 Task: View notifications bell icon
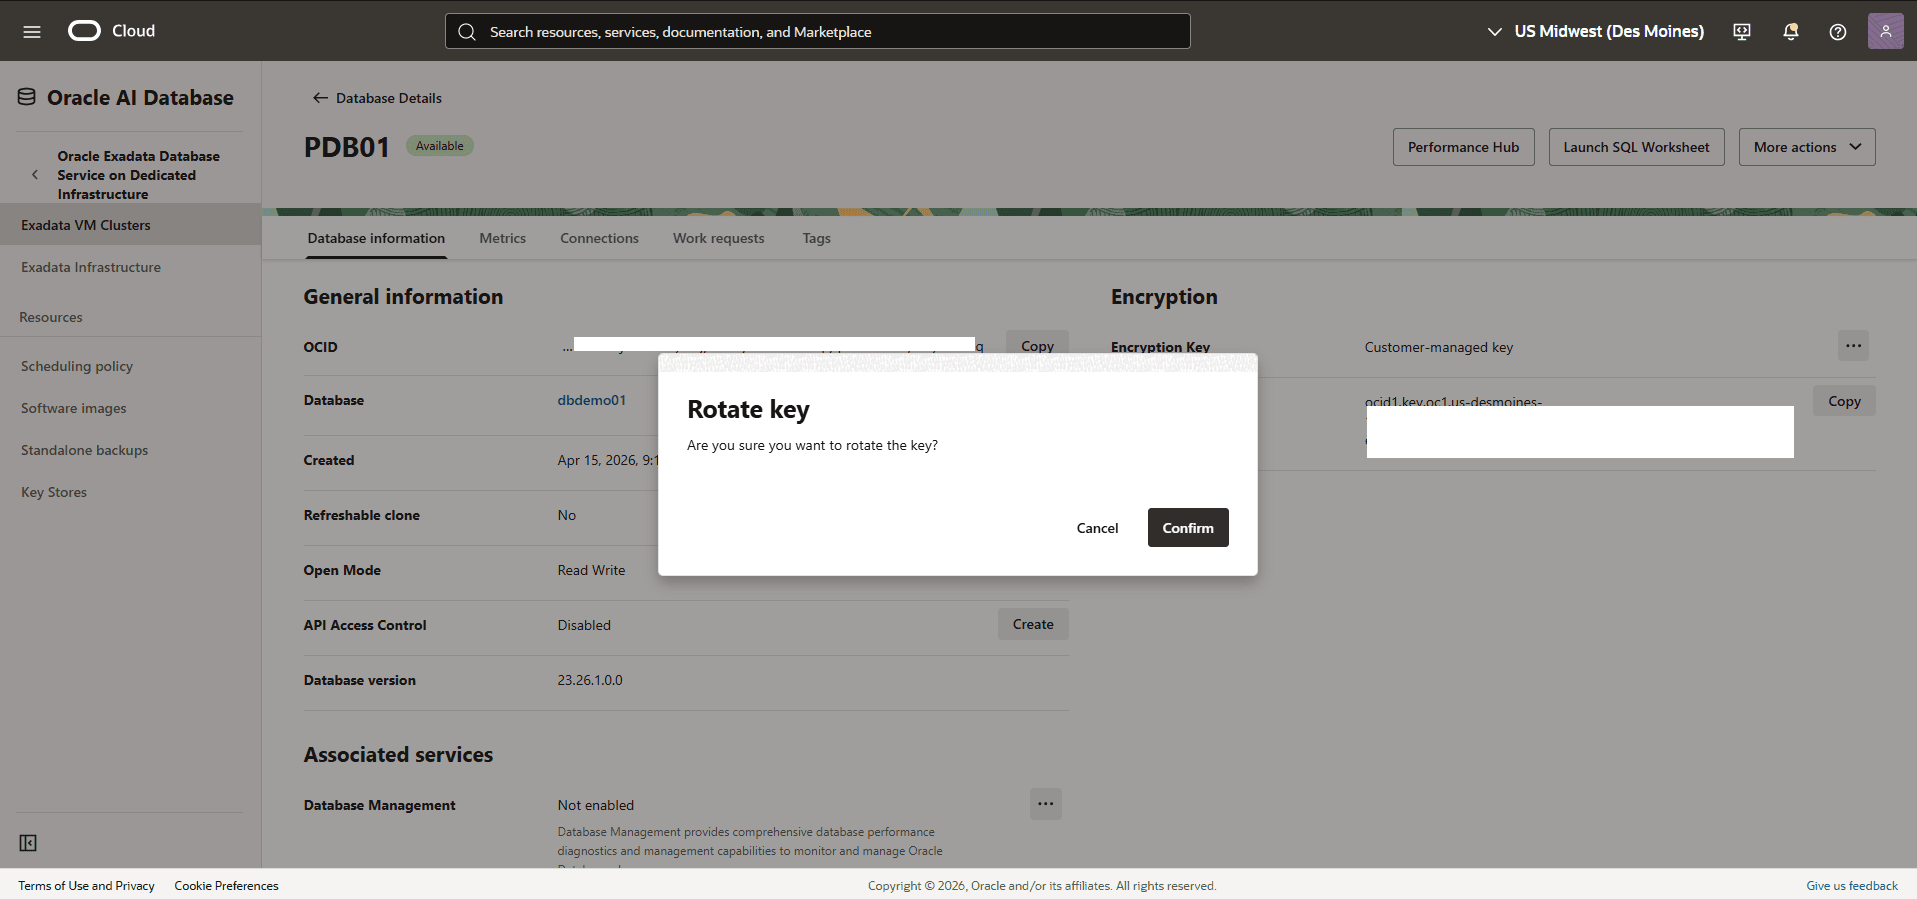click(1791, 31)
